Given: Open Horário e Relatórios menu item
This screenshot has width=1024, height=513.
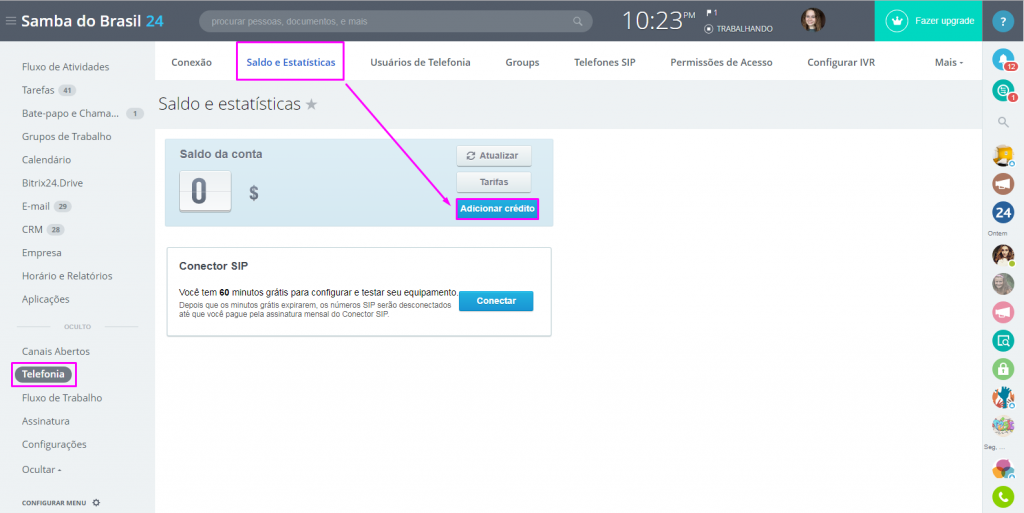Looking at the screenshot, I should [67, 276].
